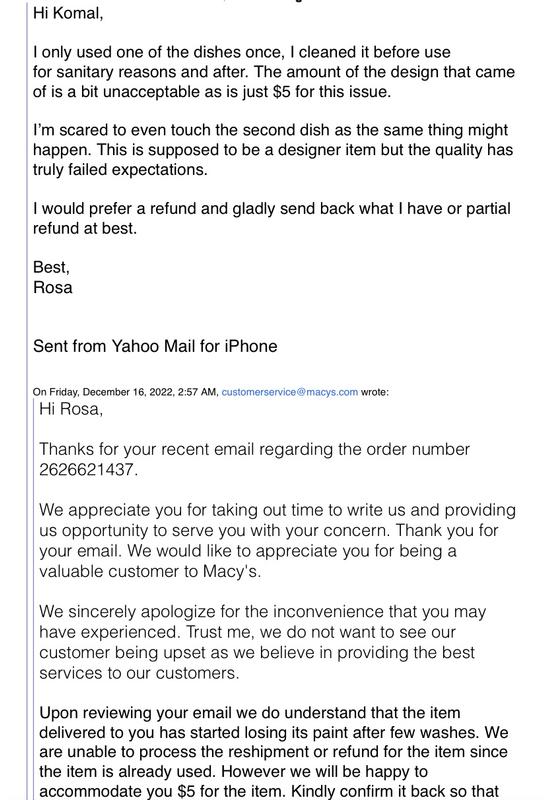
Task: Click the 'Thanks for your recent email' line
Action: tap(254, 449)
